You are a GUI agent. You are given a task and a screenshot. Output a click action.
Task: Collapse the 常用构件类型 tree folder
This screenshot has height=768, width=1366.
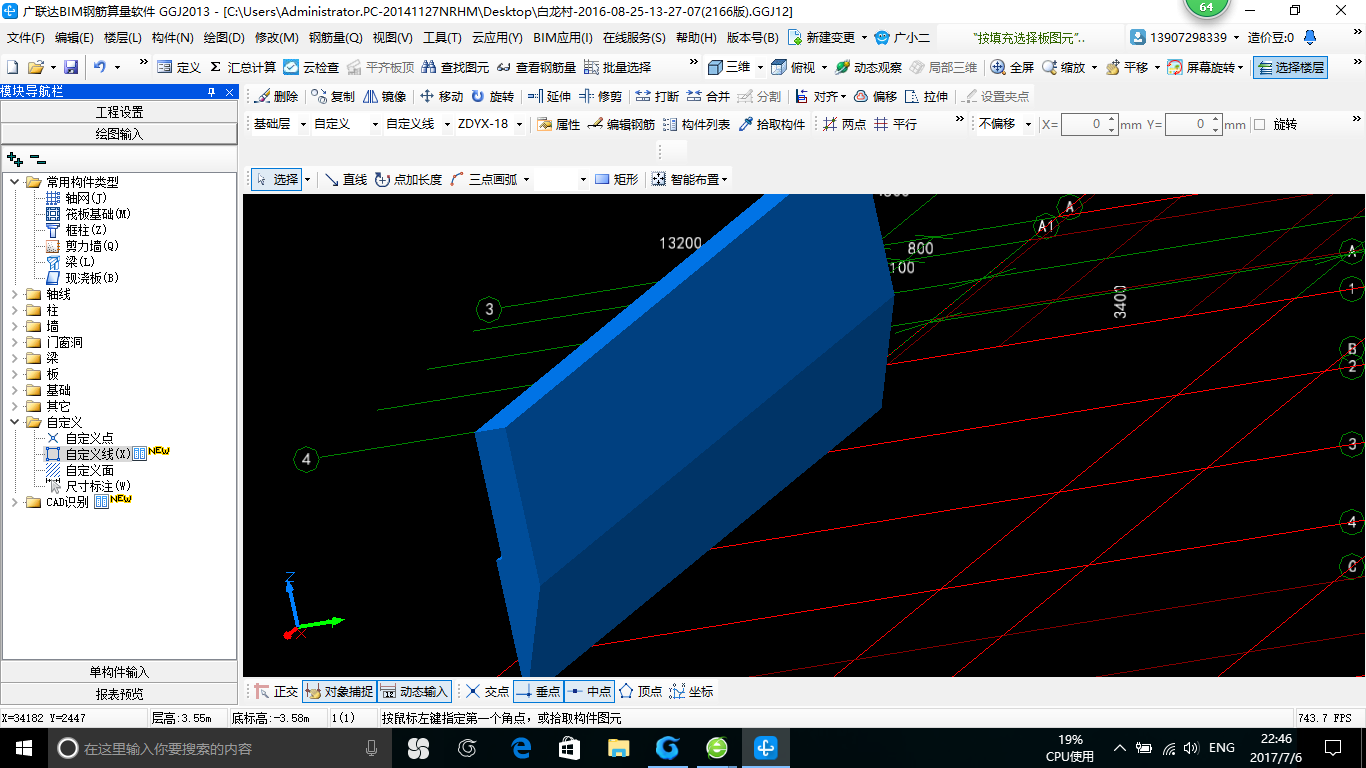pyautogui.click(x=16, y=182)
